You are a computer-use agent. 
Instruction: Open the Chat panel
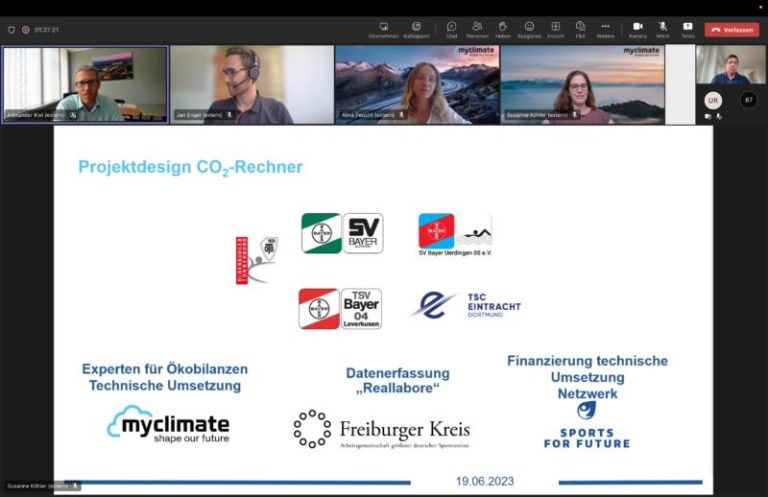[451, 29]
